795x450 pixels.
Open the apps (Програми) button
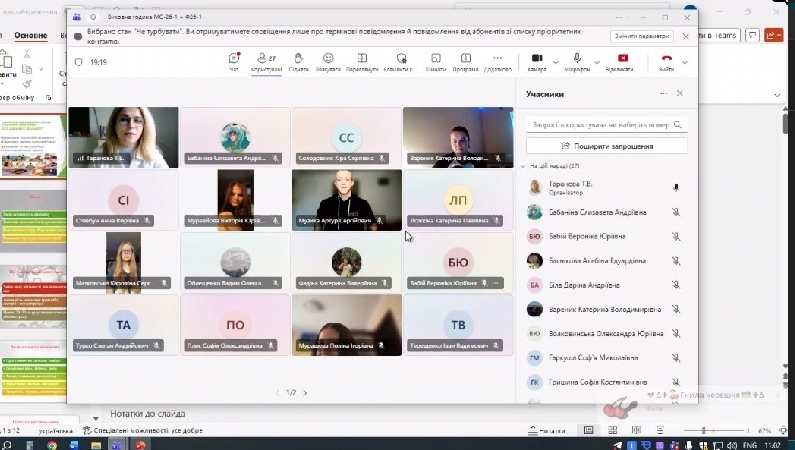[x=465, y=62]
